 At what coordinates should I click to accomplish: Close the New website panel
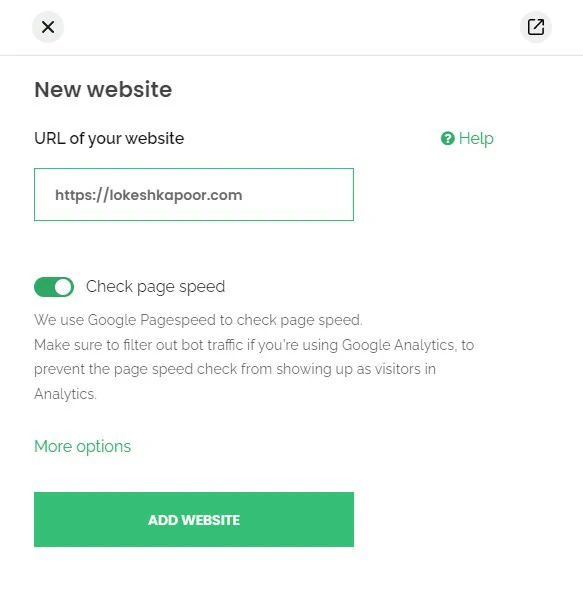tap(48, 27)
